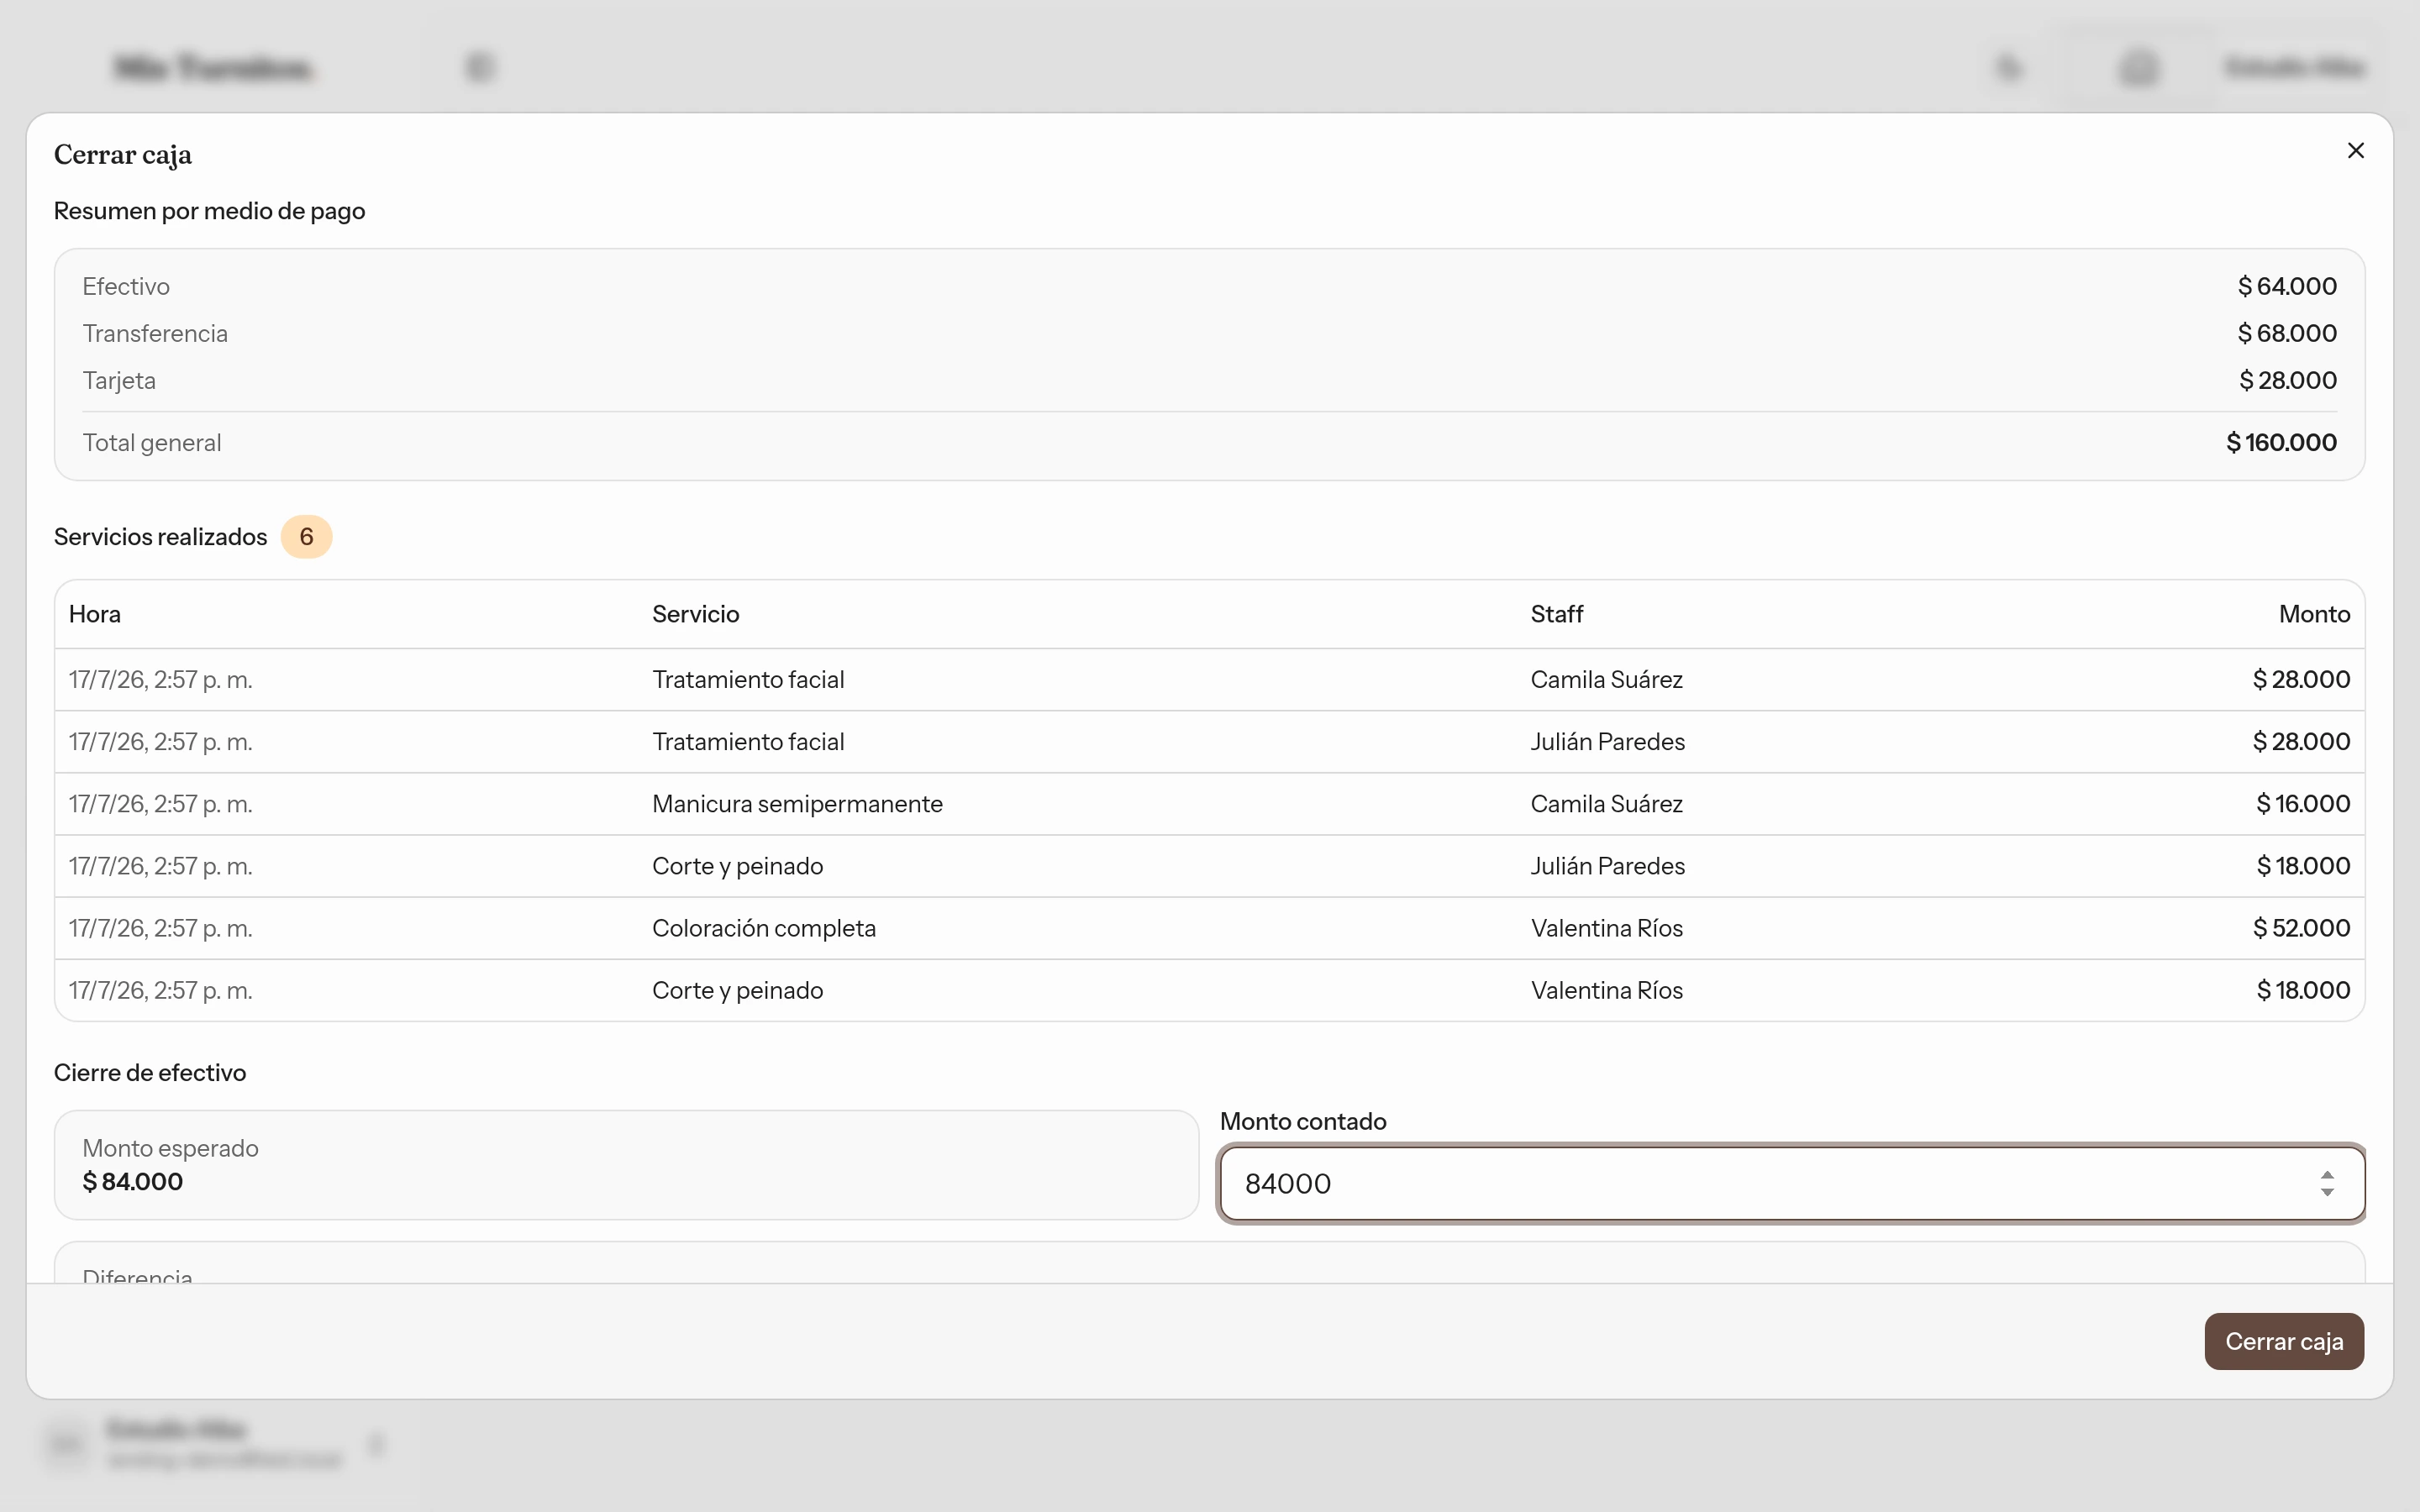
Task: Click the Staff column header
Action: click(x=1556, y=614)
